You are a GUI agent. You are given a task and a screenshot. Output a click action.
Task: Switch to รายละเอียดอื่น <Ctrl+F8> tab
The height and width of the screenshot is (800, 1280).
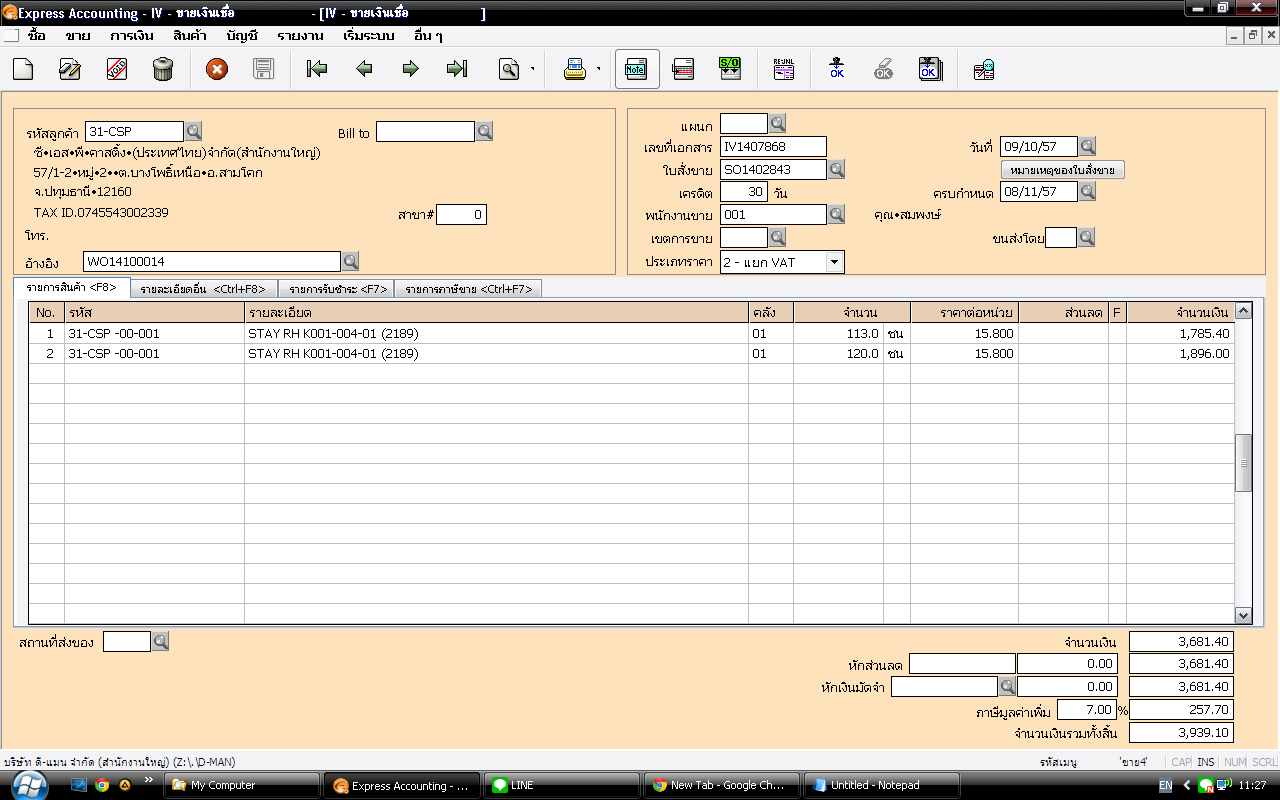point(203,289)
